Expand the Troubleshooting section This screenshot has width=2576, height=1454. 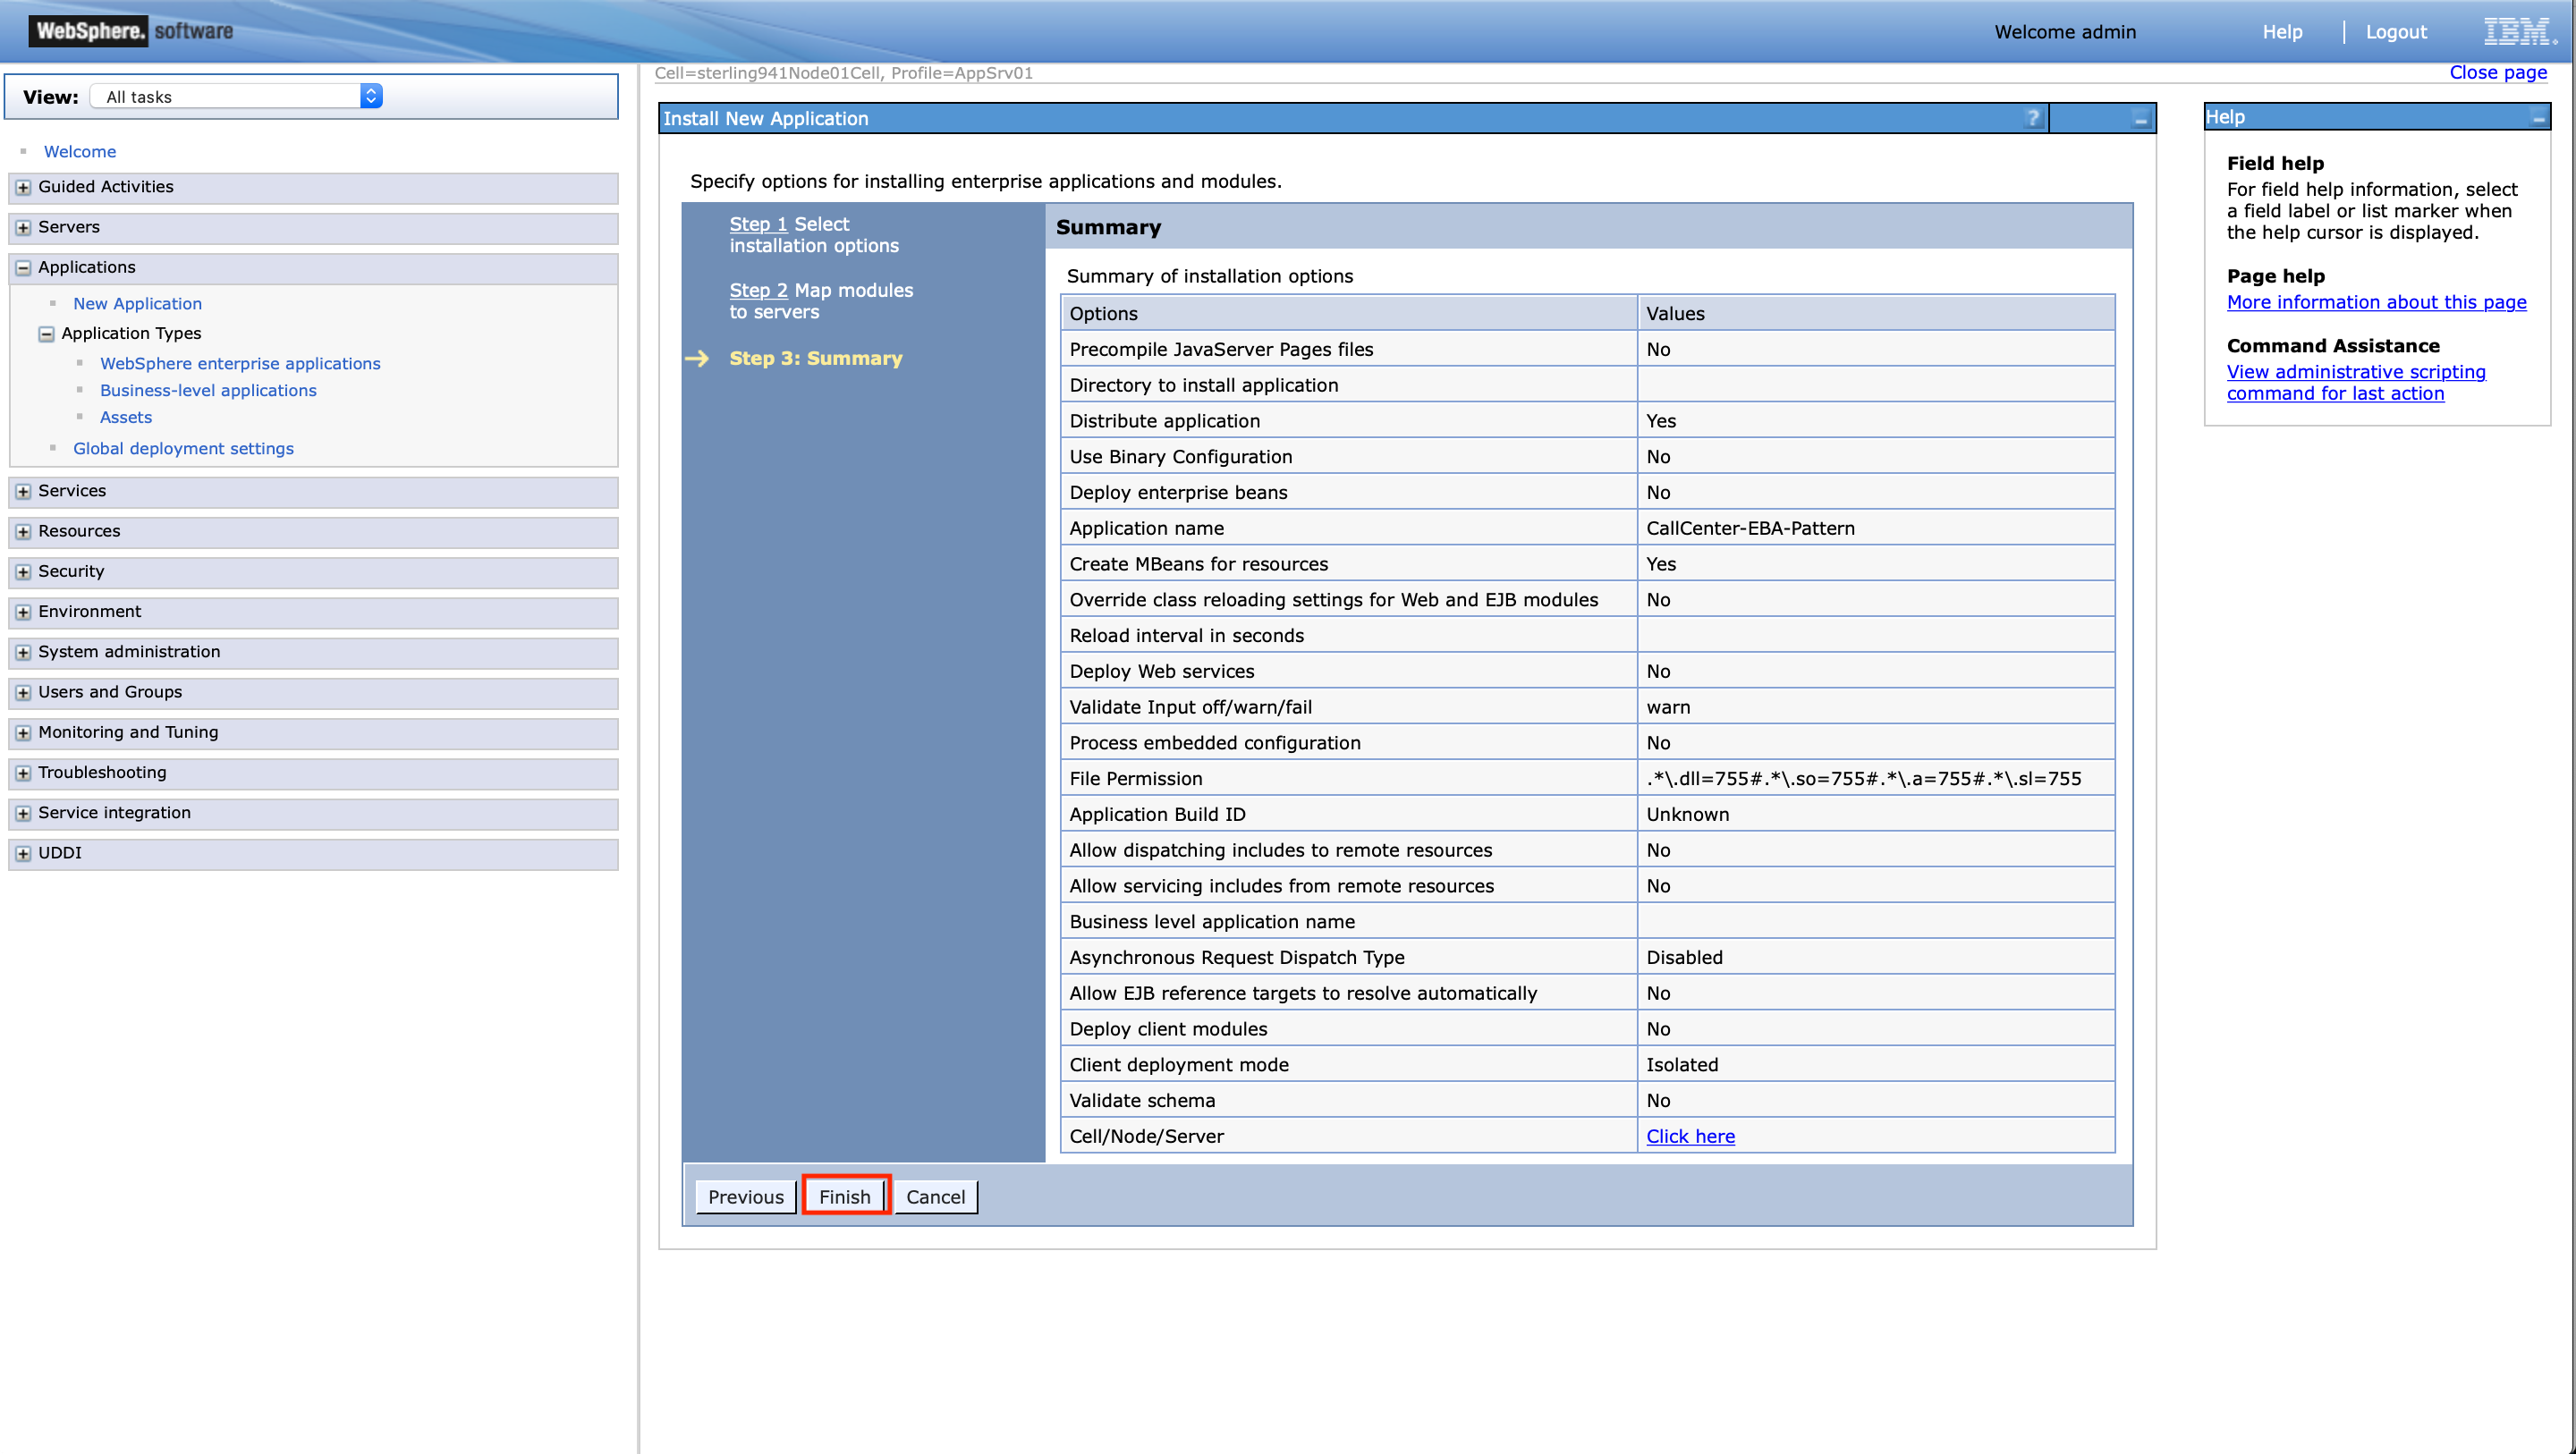[x=22, y=773]
